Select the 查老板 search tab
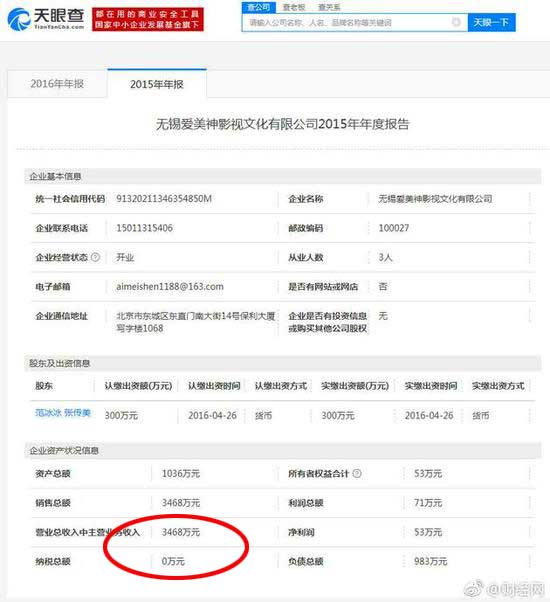The image size is (550, 602). [x=294, y=7]
